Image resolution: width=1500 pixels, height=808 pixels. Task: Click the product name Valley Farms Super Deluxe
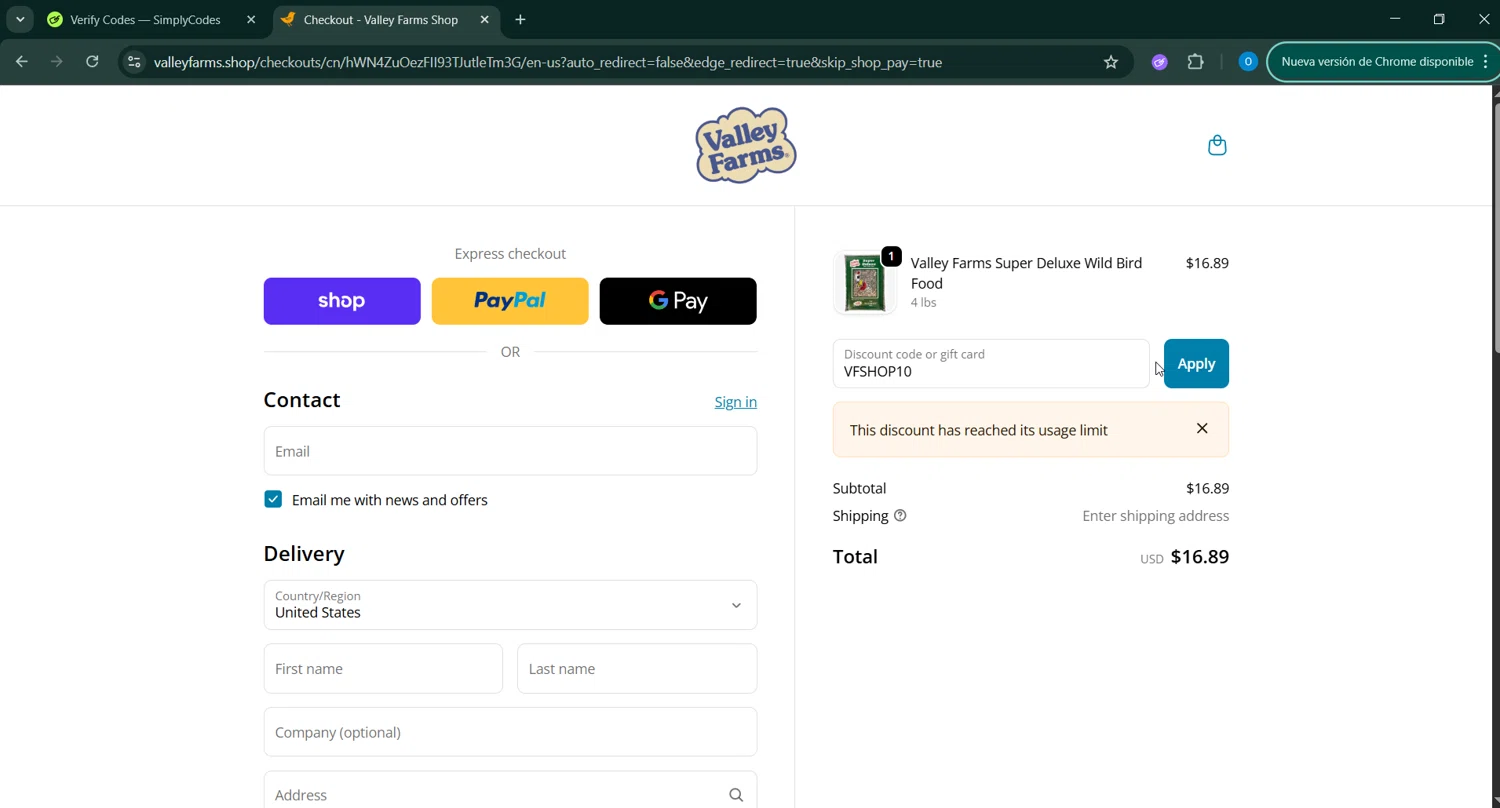(x=1026, y=273)
